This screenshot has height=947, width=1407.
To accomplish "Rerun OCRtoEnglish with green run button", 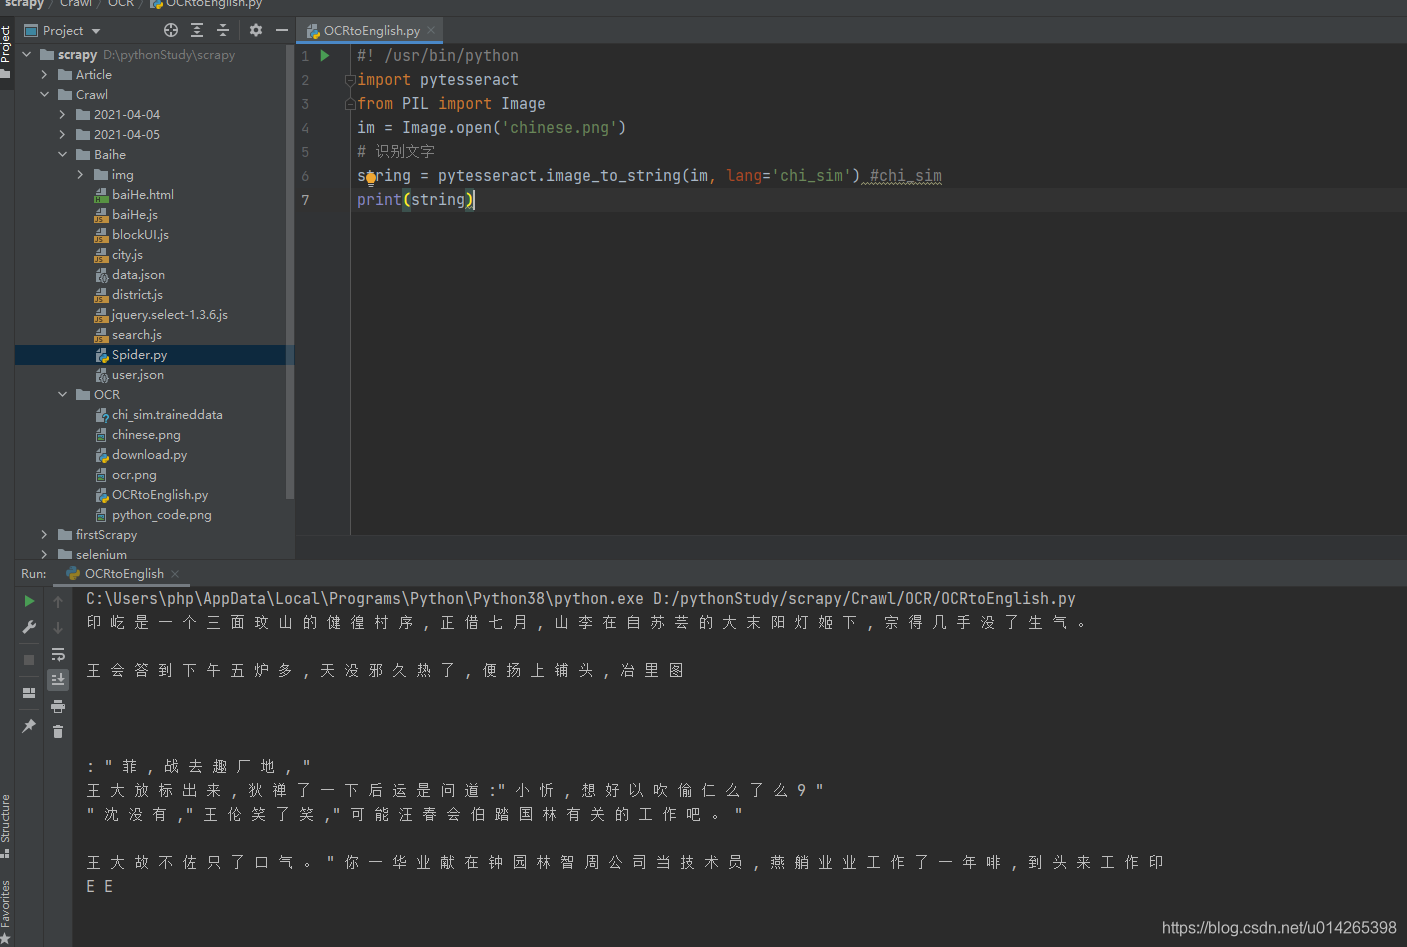I will [x=29, y=601].
